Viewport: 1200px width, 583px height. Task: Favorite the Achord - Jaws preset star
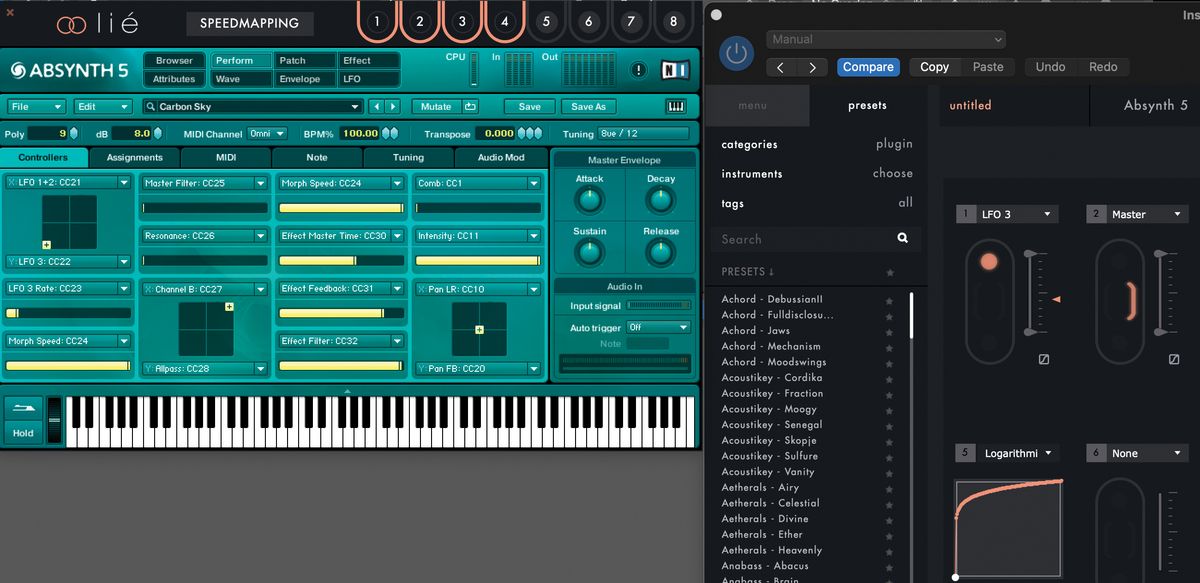pos(889,331)
